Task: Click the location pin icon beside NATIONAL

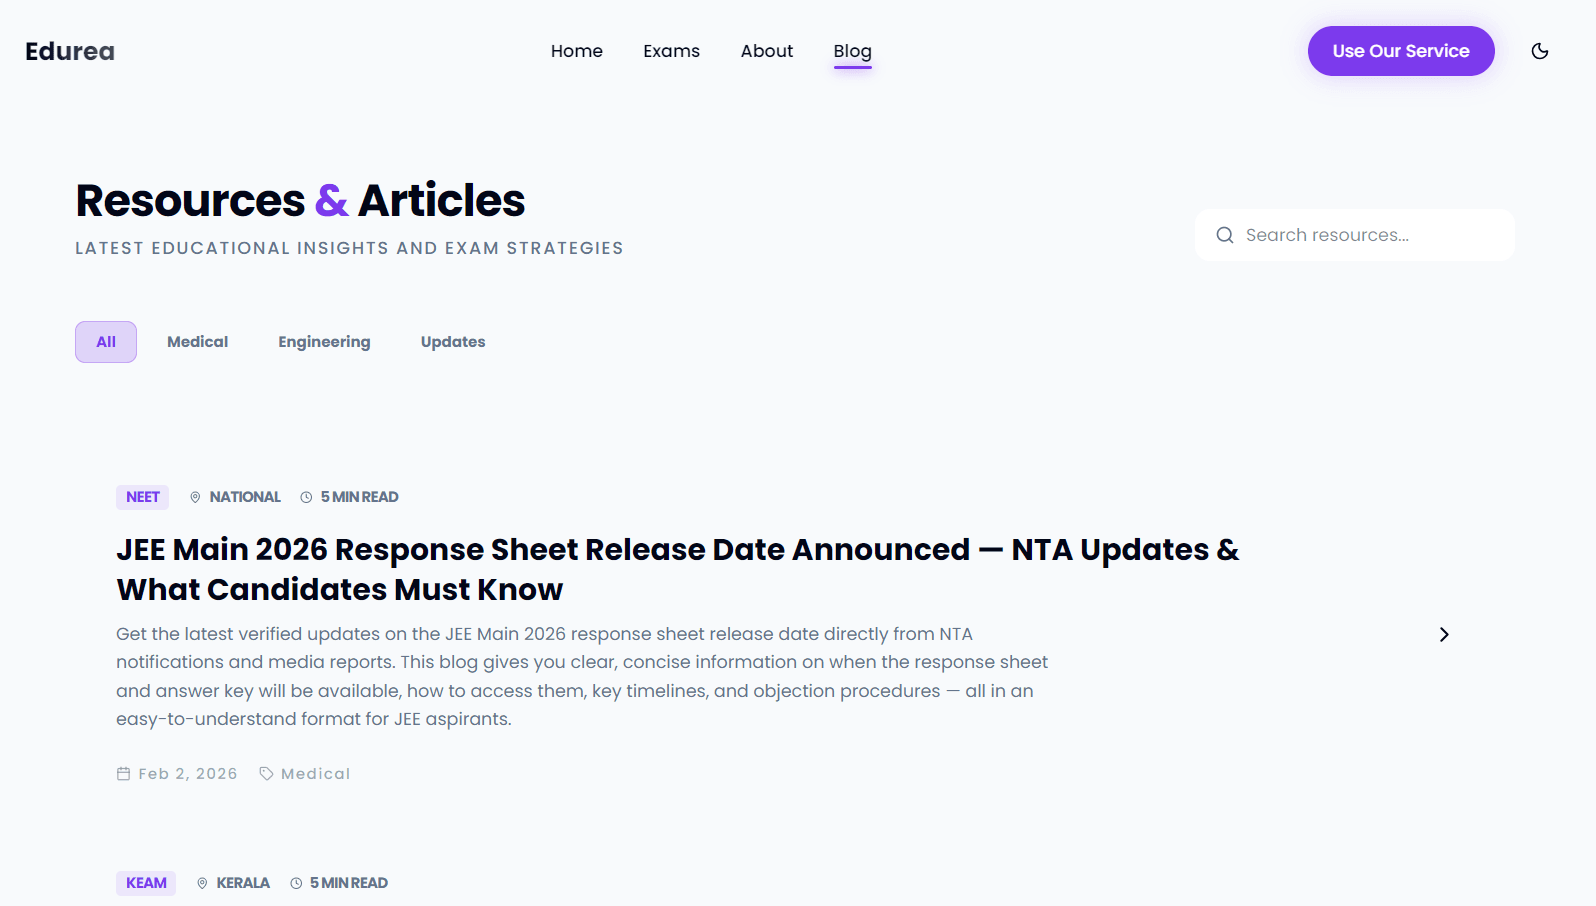Action: tap(195, 497)
